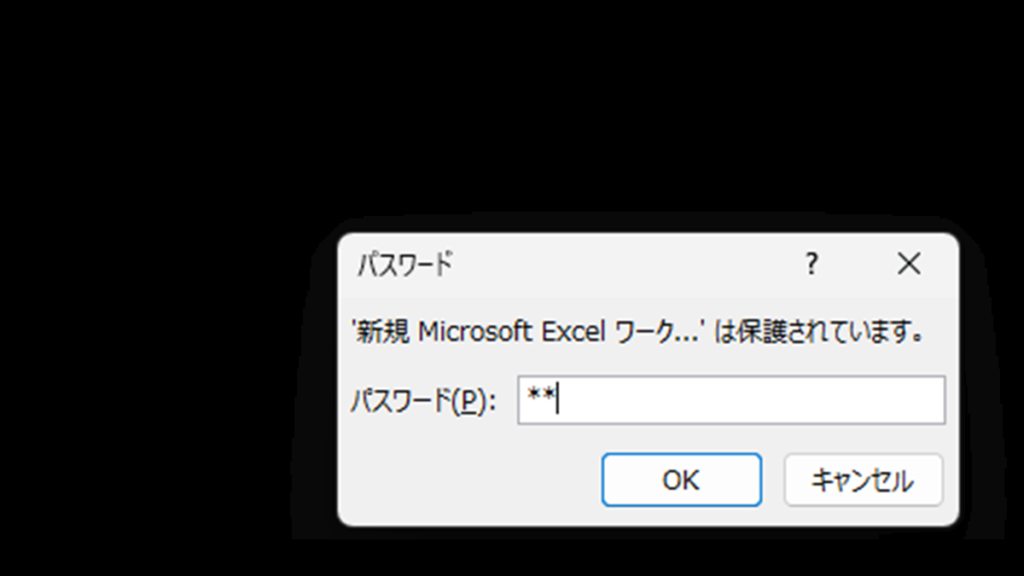Cancel opening the protected Excel workbook
1024x576 pixels.
tap(863, 480)
